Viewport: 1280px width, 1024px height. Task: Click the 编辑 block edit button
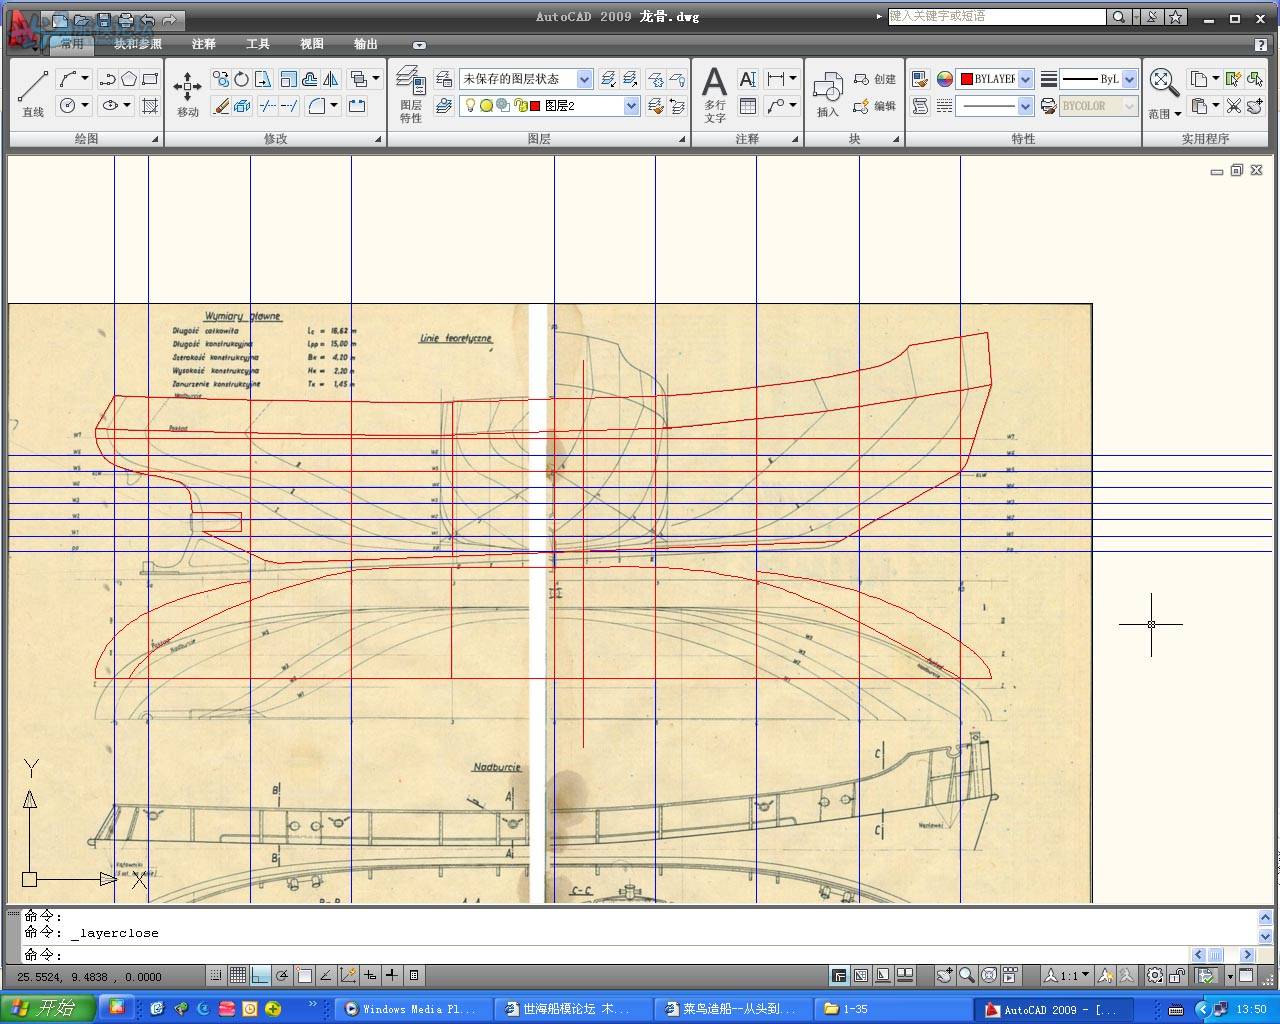875,105
